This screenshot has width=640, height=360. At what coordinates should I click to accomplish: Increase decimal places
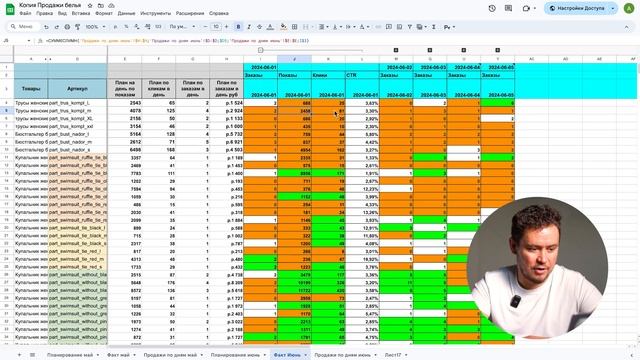(x=147, y=27)
